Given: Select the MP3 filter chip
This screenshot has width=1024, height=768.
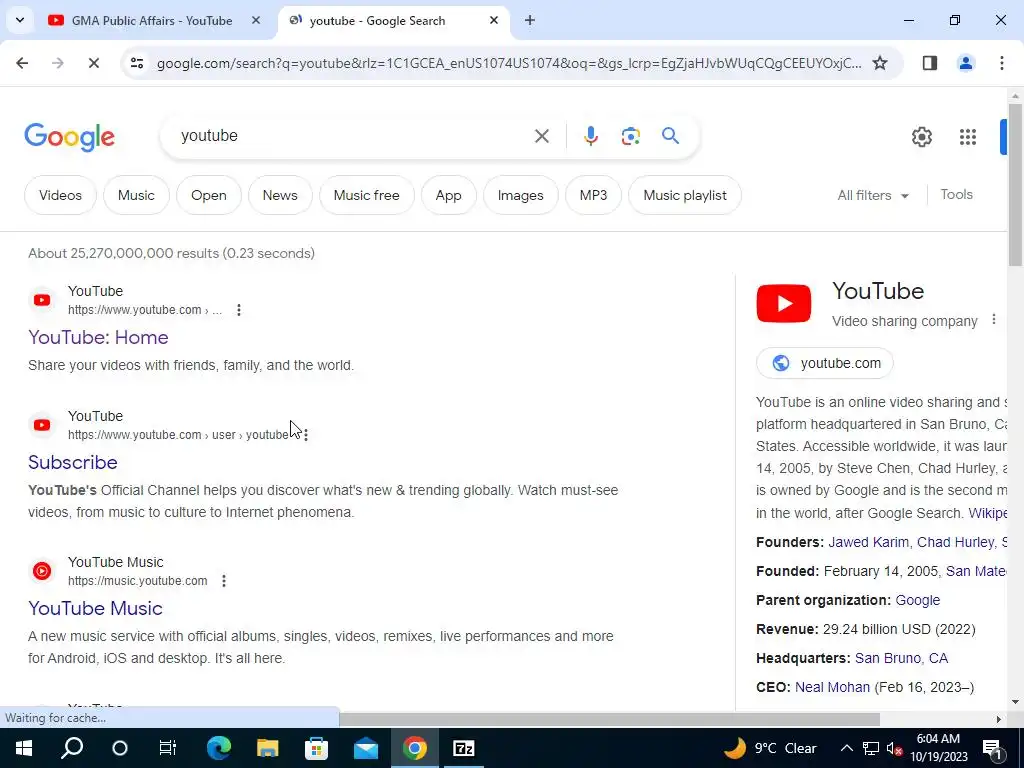Looking at the screenshot, I should (x=593, y=195).
